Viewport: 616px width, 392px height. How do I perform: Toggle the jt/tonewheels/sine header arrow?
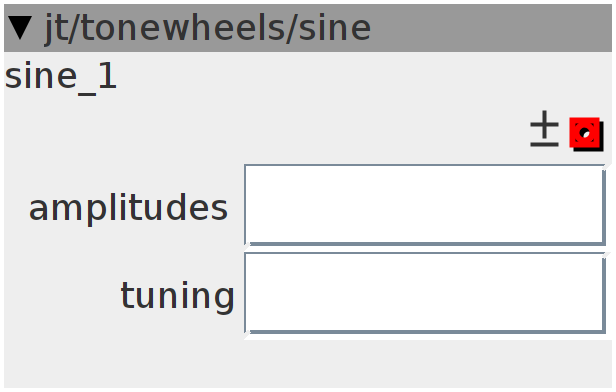coord(20,28)
